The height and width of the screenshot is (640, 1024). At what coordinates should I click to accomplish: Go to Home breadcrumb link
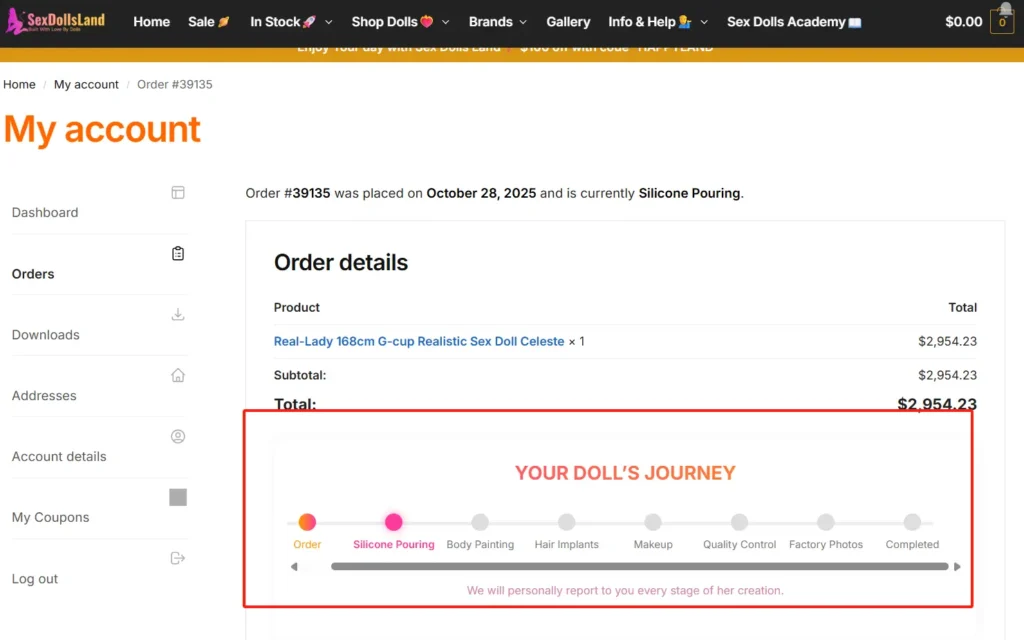[x=19, y=85]
